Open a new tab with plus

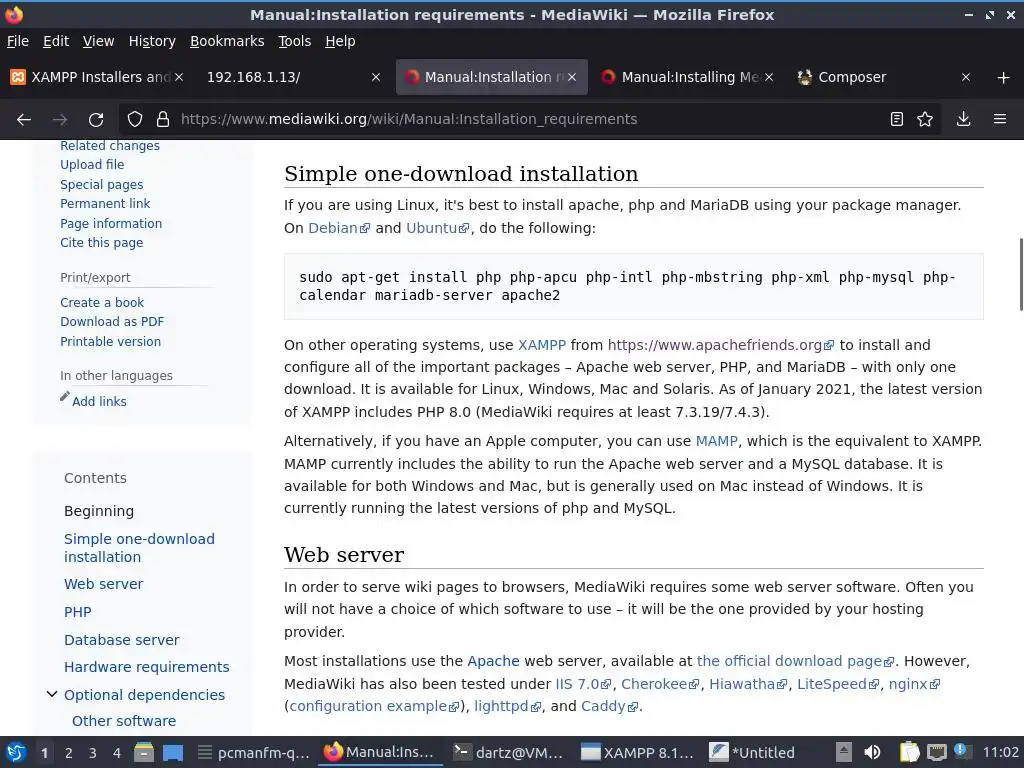tap(1004, 78)
